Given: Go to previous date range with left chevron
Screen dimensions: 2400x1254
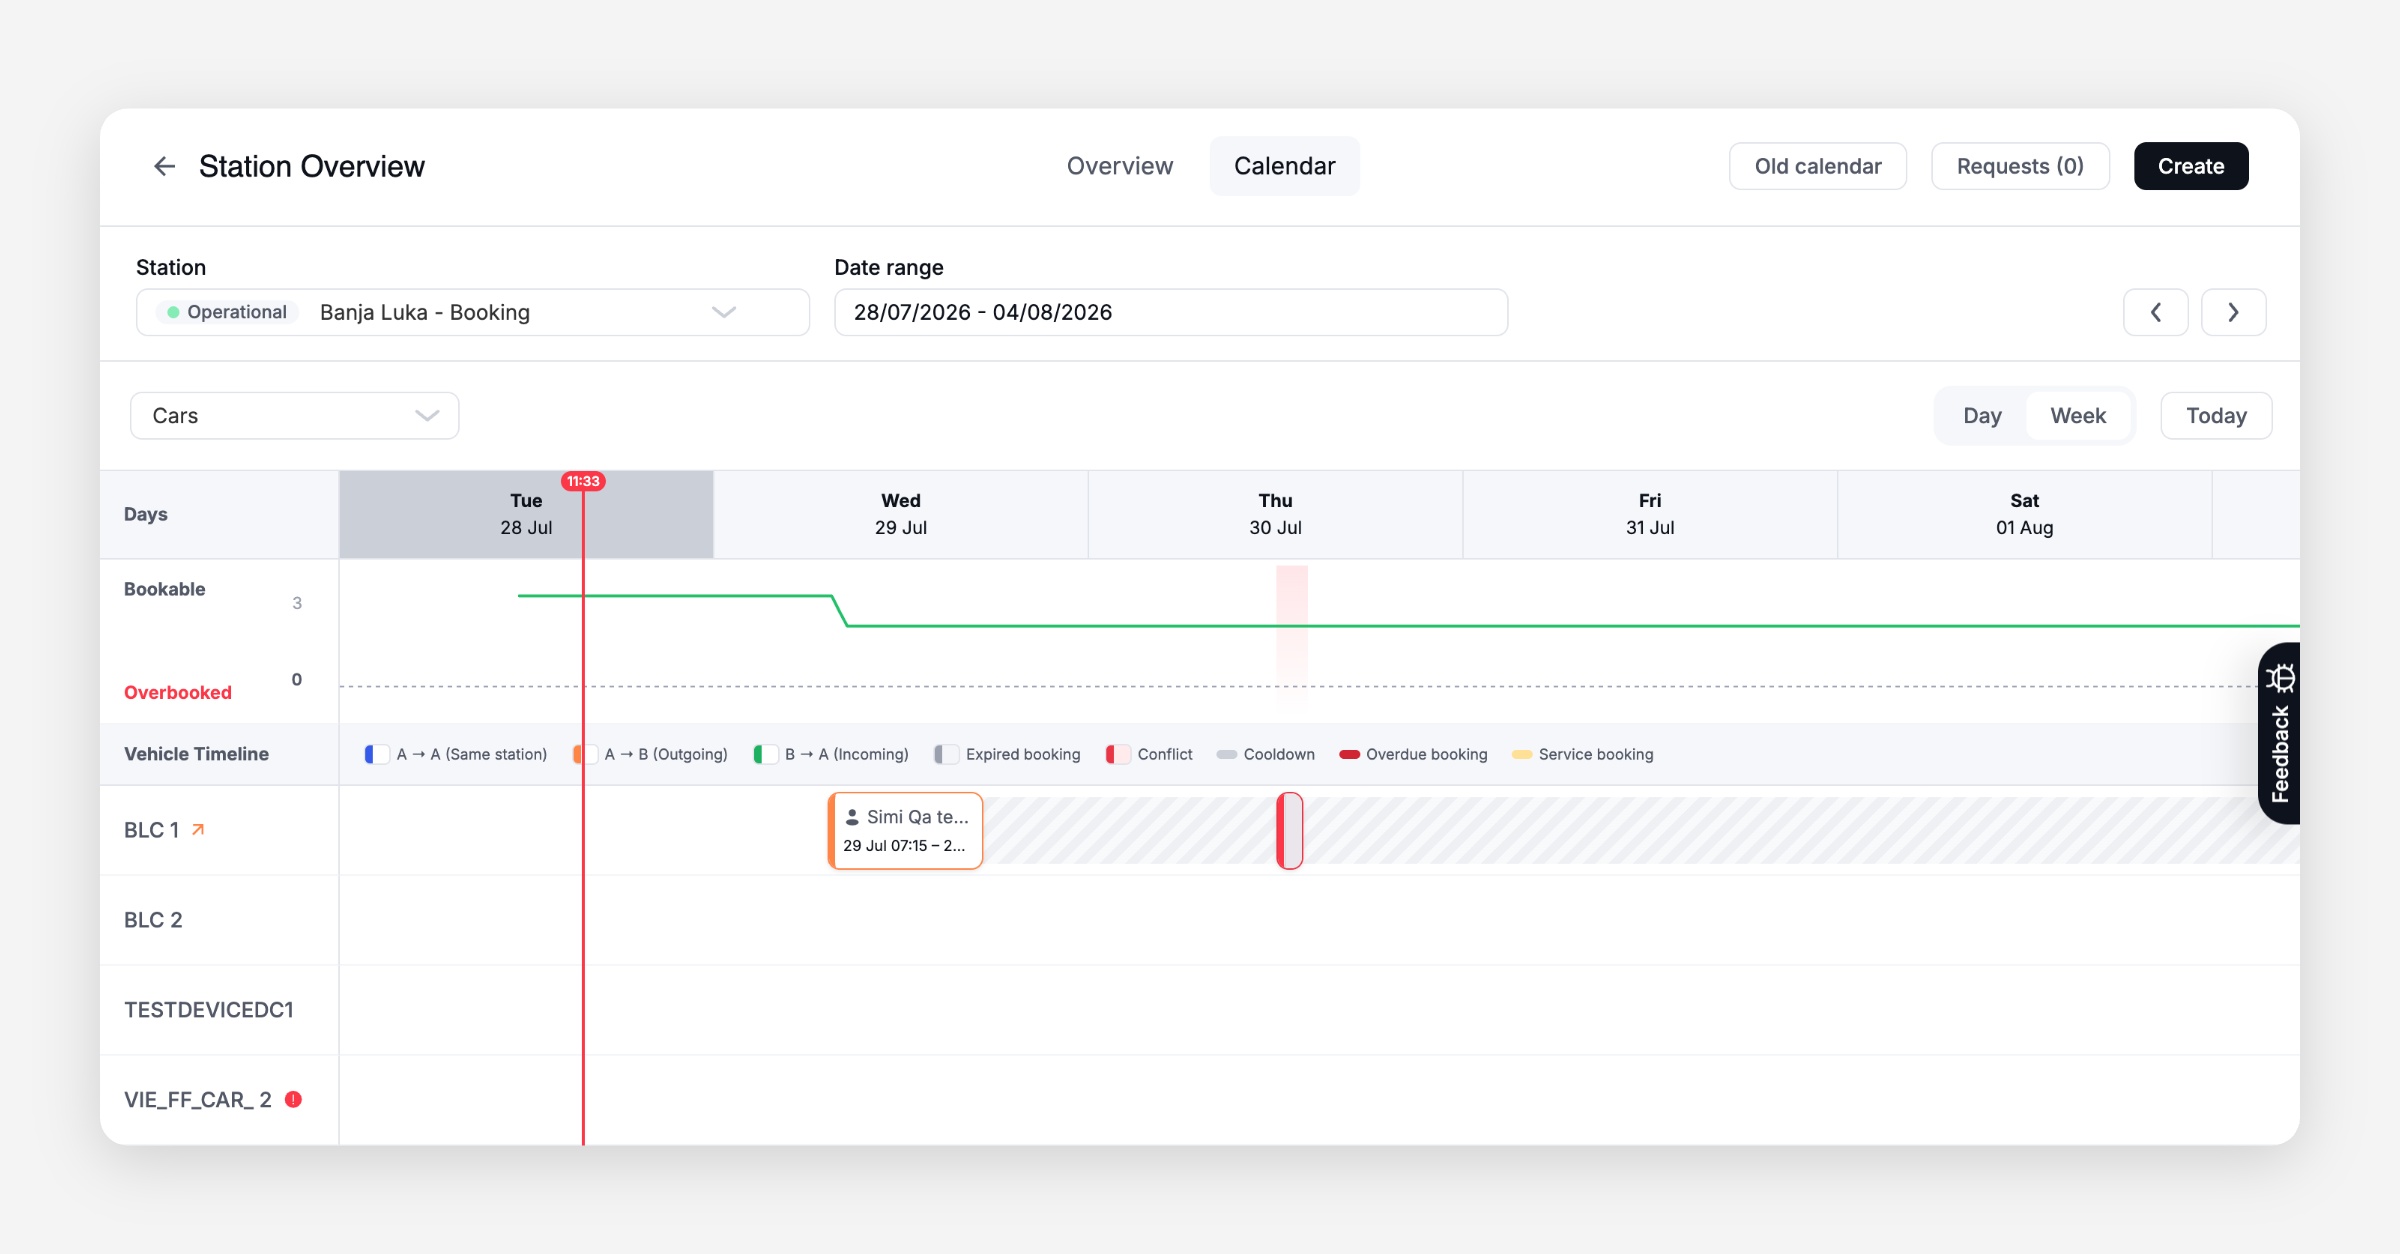Looking at the screenshot, I should pos(2156,313).
